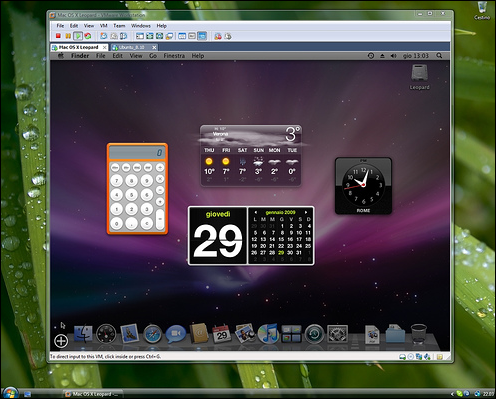Open the Trash in the Mac dock

click(x=418, y=334)
